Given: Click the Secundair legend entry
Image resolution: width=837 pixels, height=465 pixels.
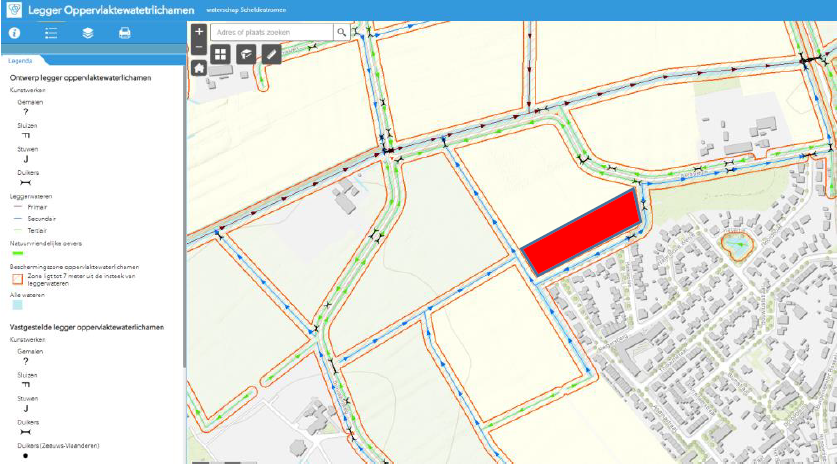Looking at the screenshot, I should tap(42, 219).
